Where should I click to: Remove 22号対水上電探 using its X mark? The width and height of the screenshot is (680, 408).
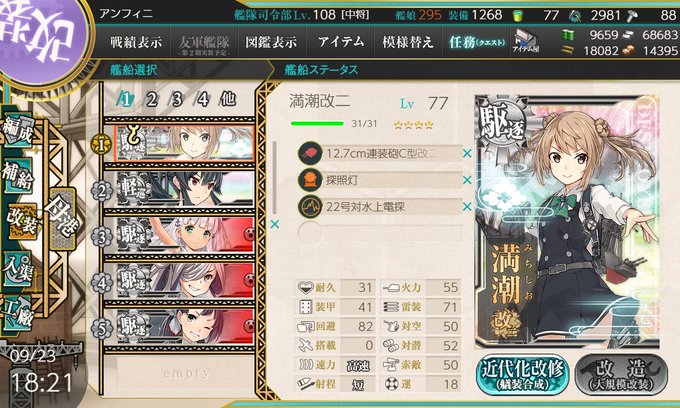click(x=467, y=207)
